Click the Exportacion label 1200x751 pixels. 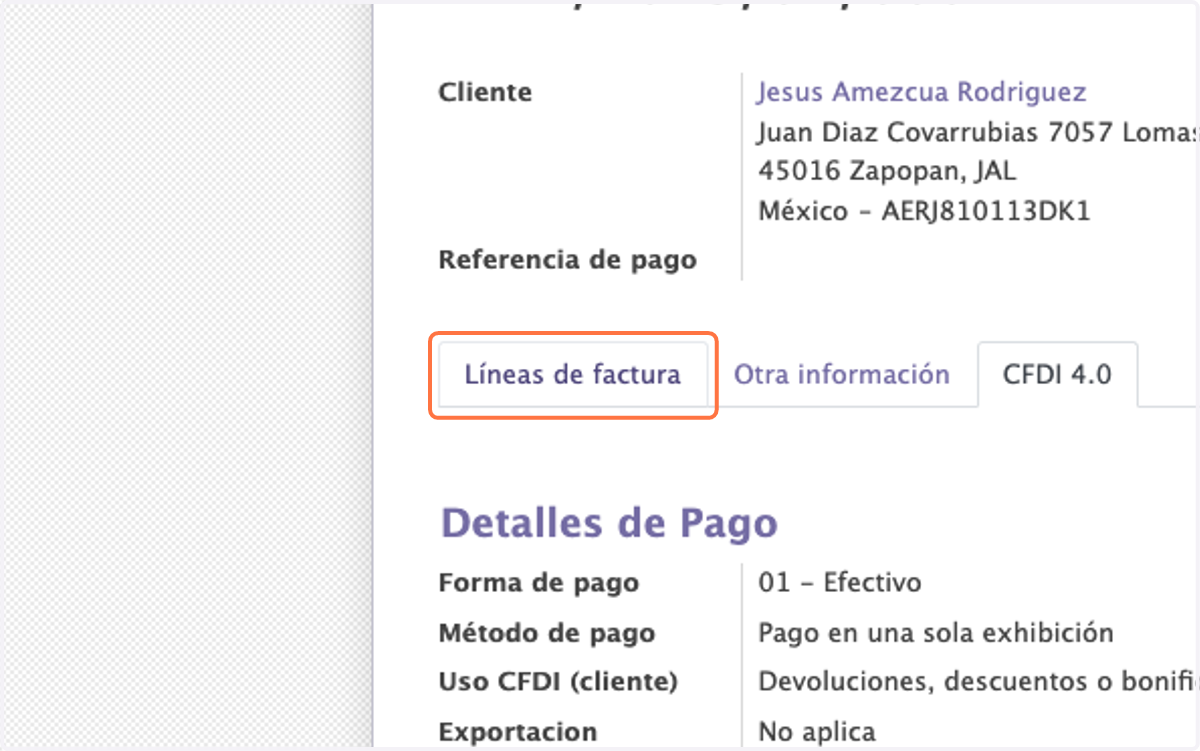[x=518, y=732]
